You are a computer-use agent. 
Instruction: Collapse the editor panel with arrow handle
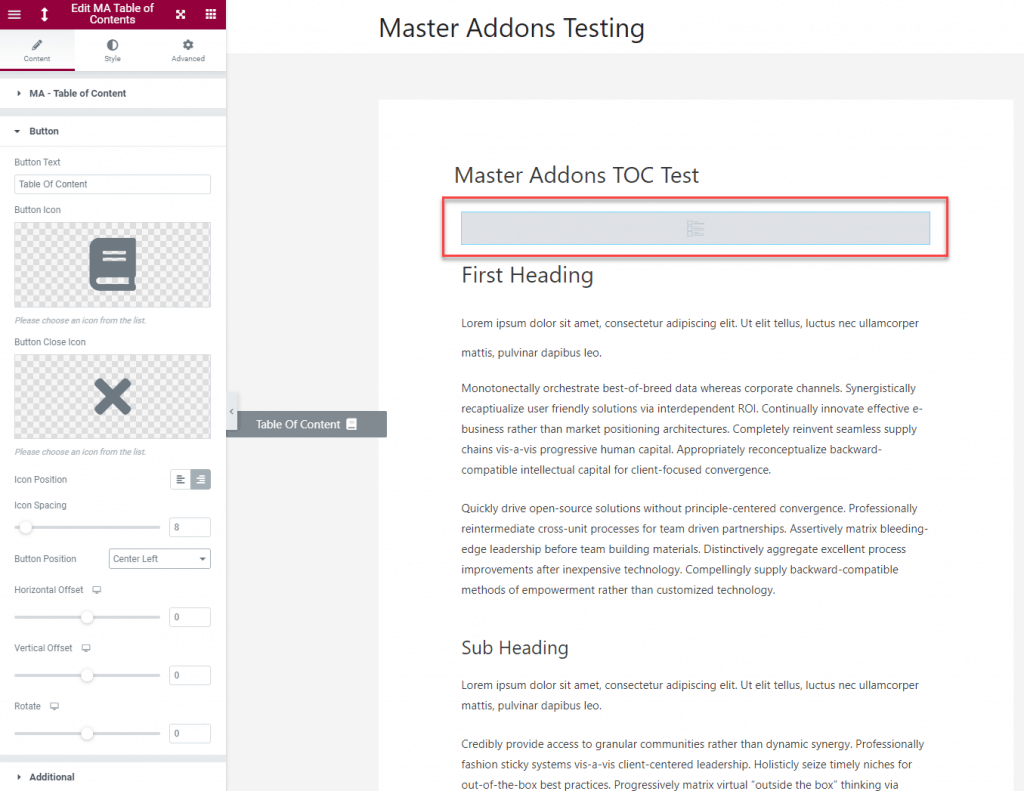[x=232, y=412]
